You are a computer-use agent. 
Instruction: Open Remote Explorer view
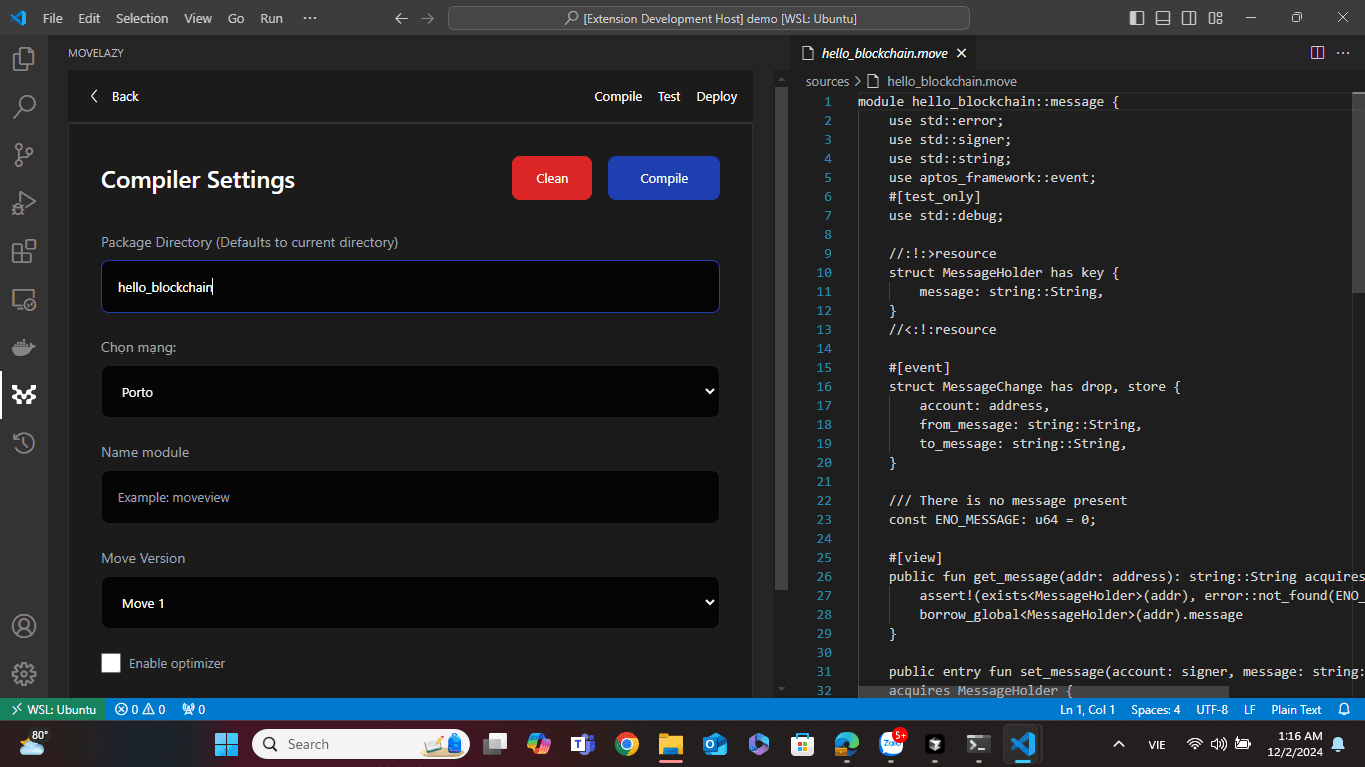coord(24,299)
